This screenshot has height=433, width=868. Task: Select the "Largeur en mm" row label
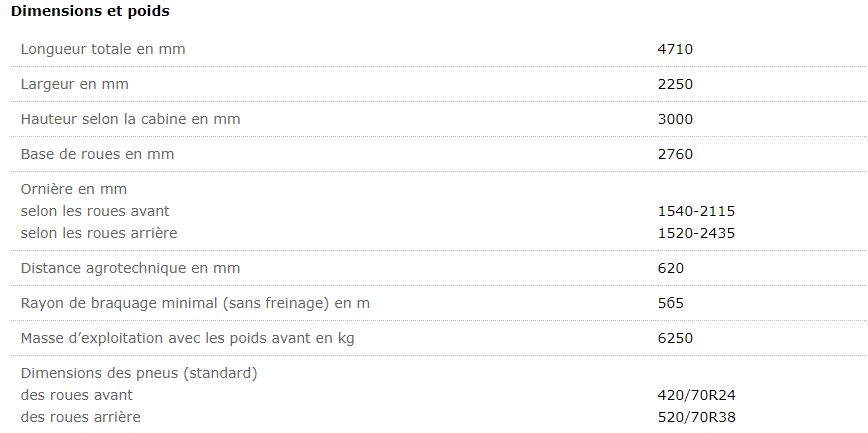point(75,84)
